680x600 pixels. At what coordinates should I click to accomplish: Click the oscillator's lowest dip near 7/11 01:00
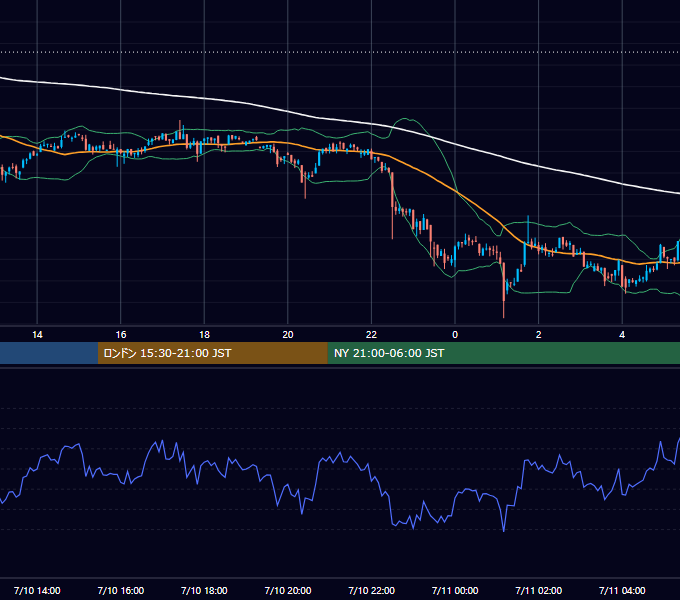pyautogui.click(x=503, y=530)
